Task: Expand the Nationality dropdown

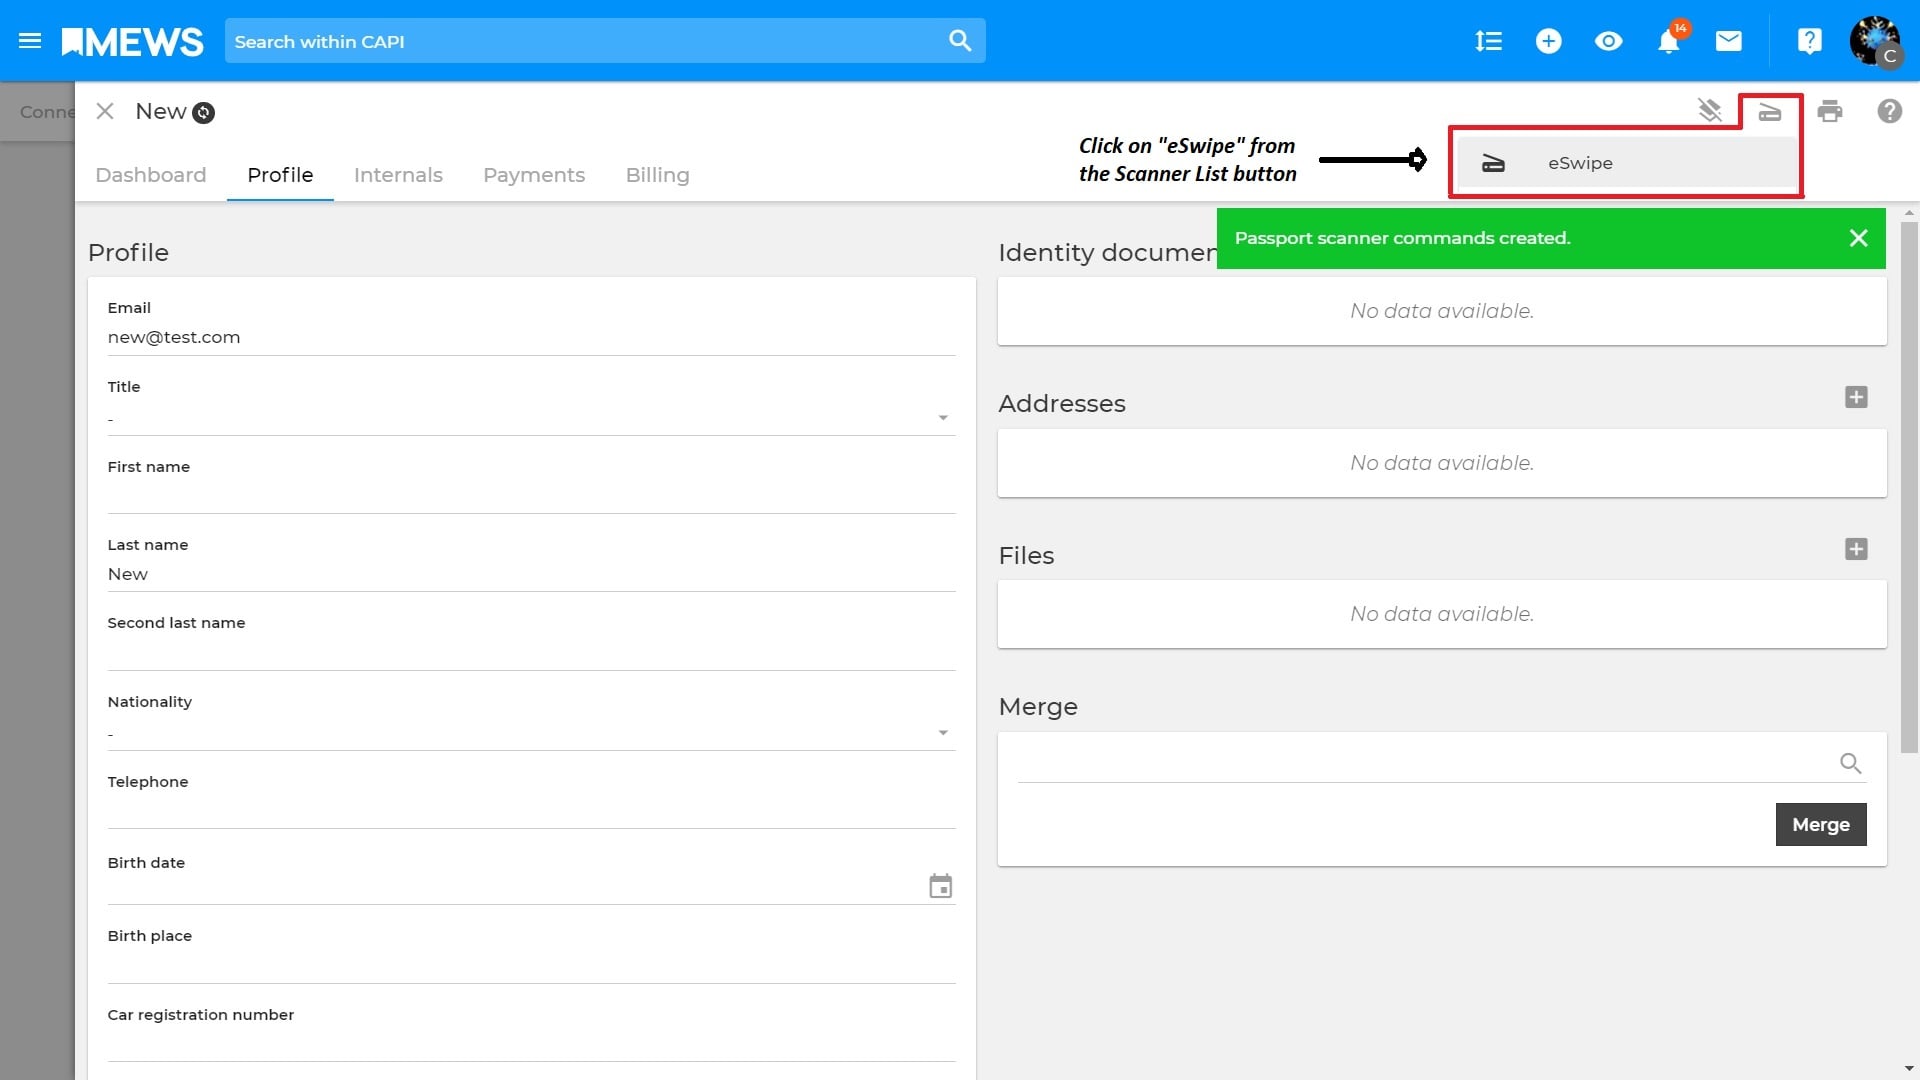Action: click(942, 733)
